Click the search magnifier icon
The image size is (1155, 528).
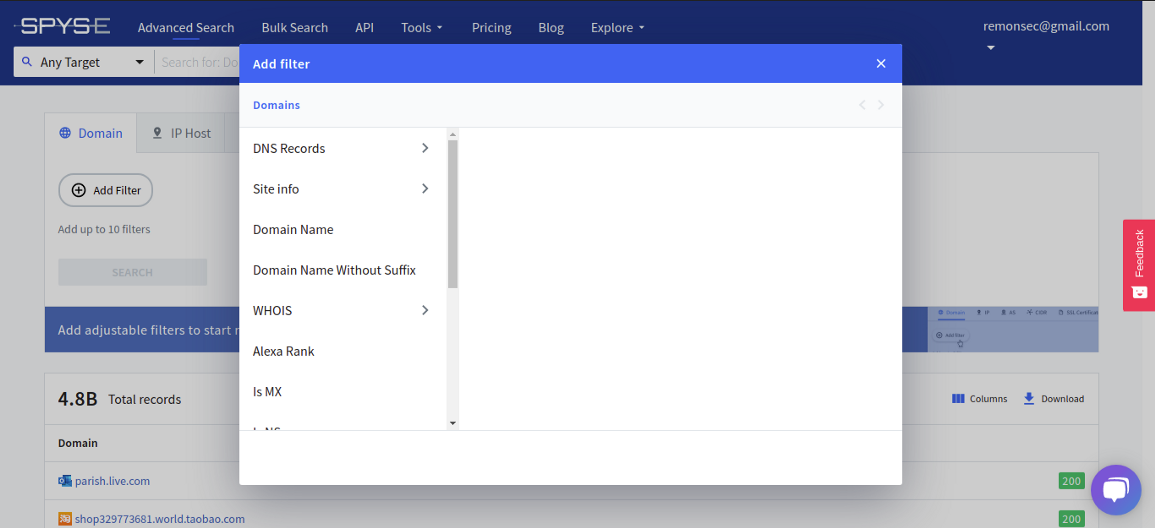(x=28, y=62)
